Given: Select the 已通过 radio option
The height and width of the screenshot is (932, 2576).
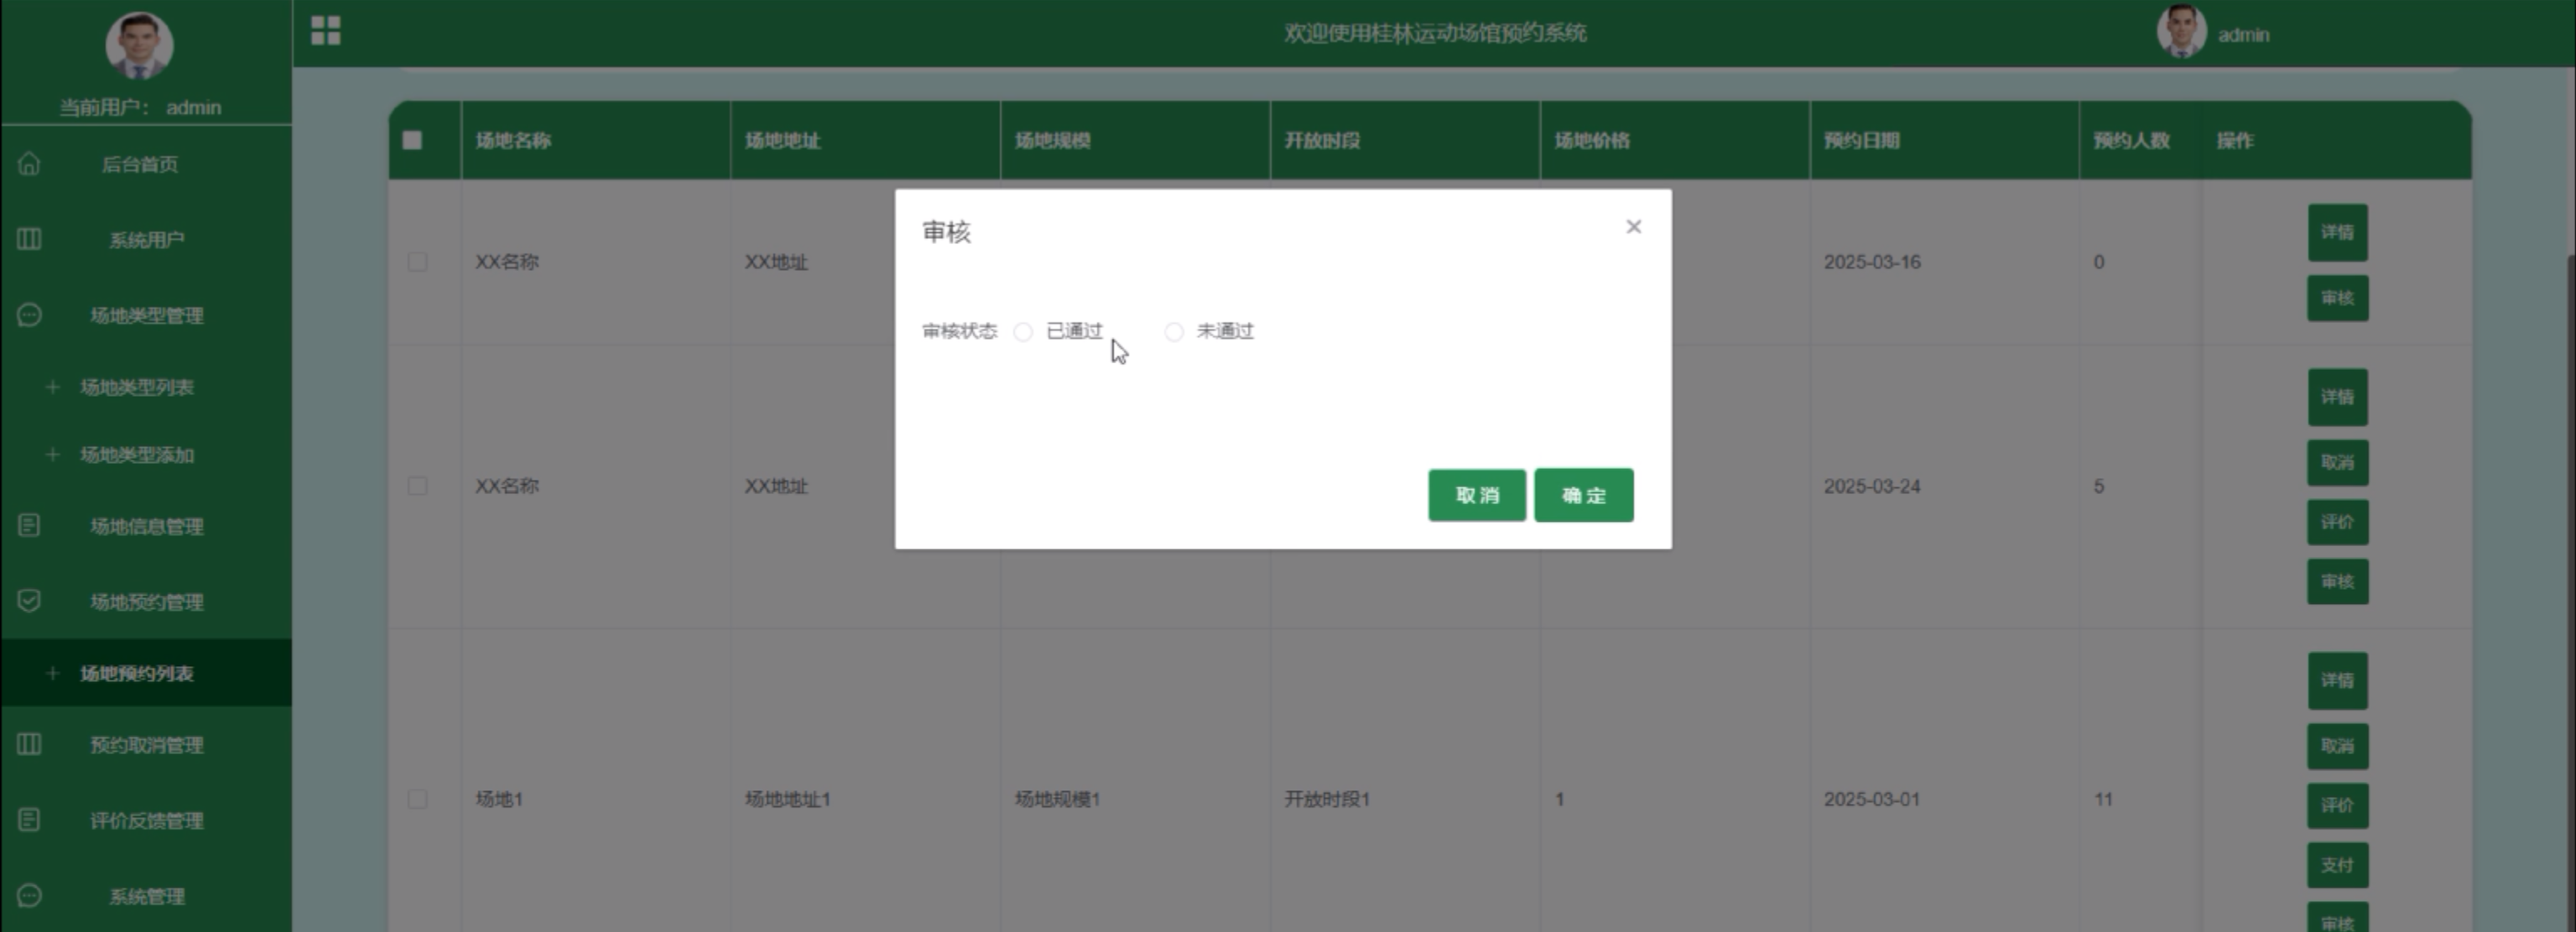Looking at the screenshot, I should tap(1022, 332).
